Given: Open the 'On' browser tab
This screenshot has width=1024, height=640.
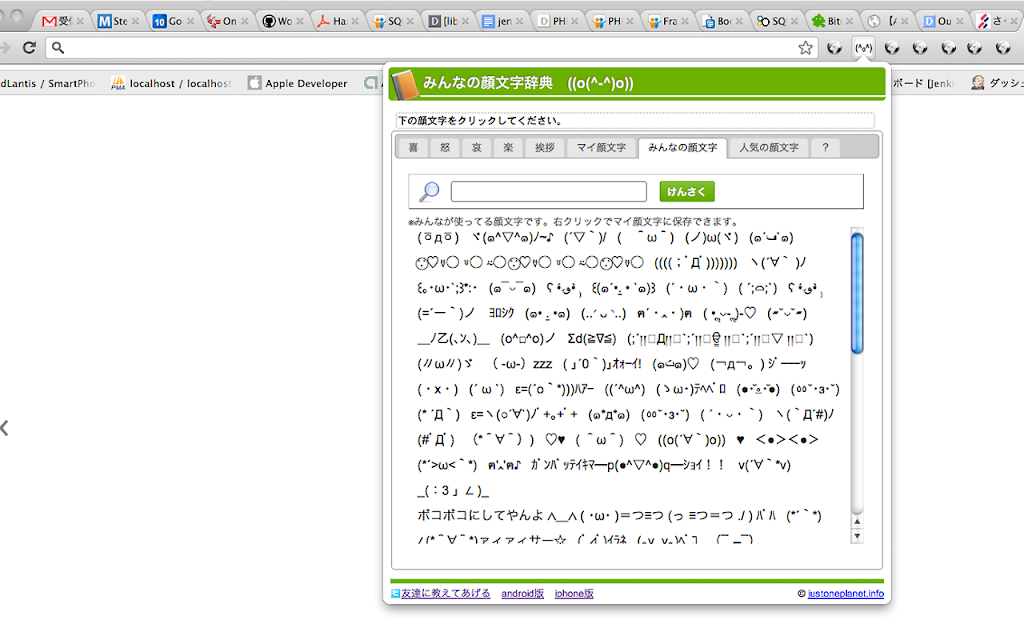Looking at the screenshot, I should point(221,21).
